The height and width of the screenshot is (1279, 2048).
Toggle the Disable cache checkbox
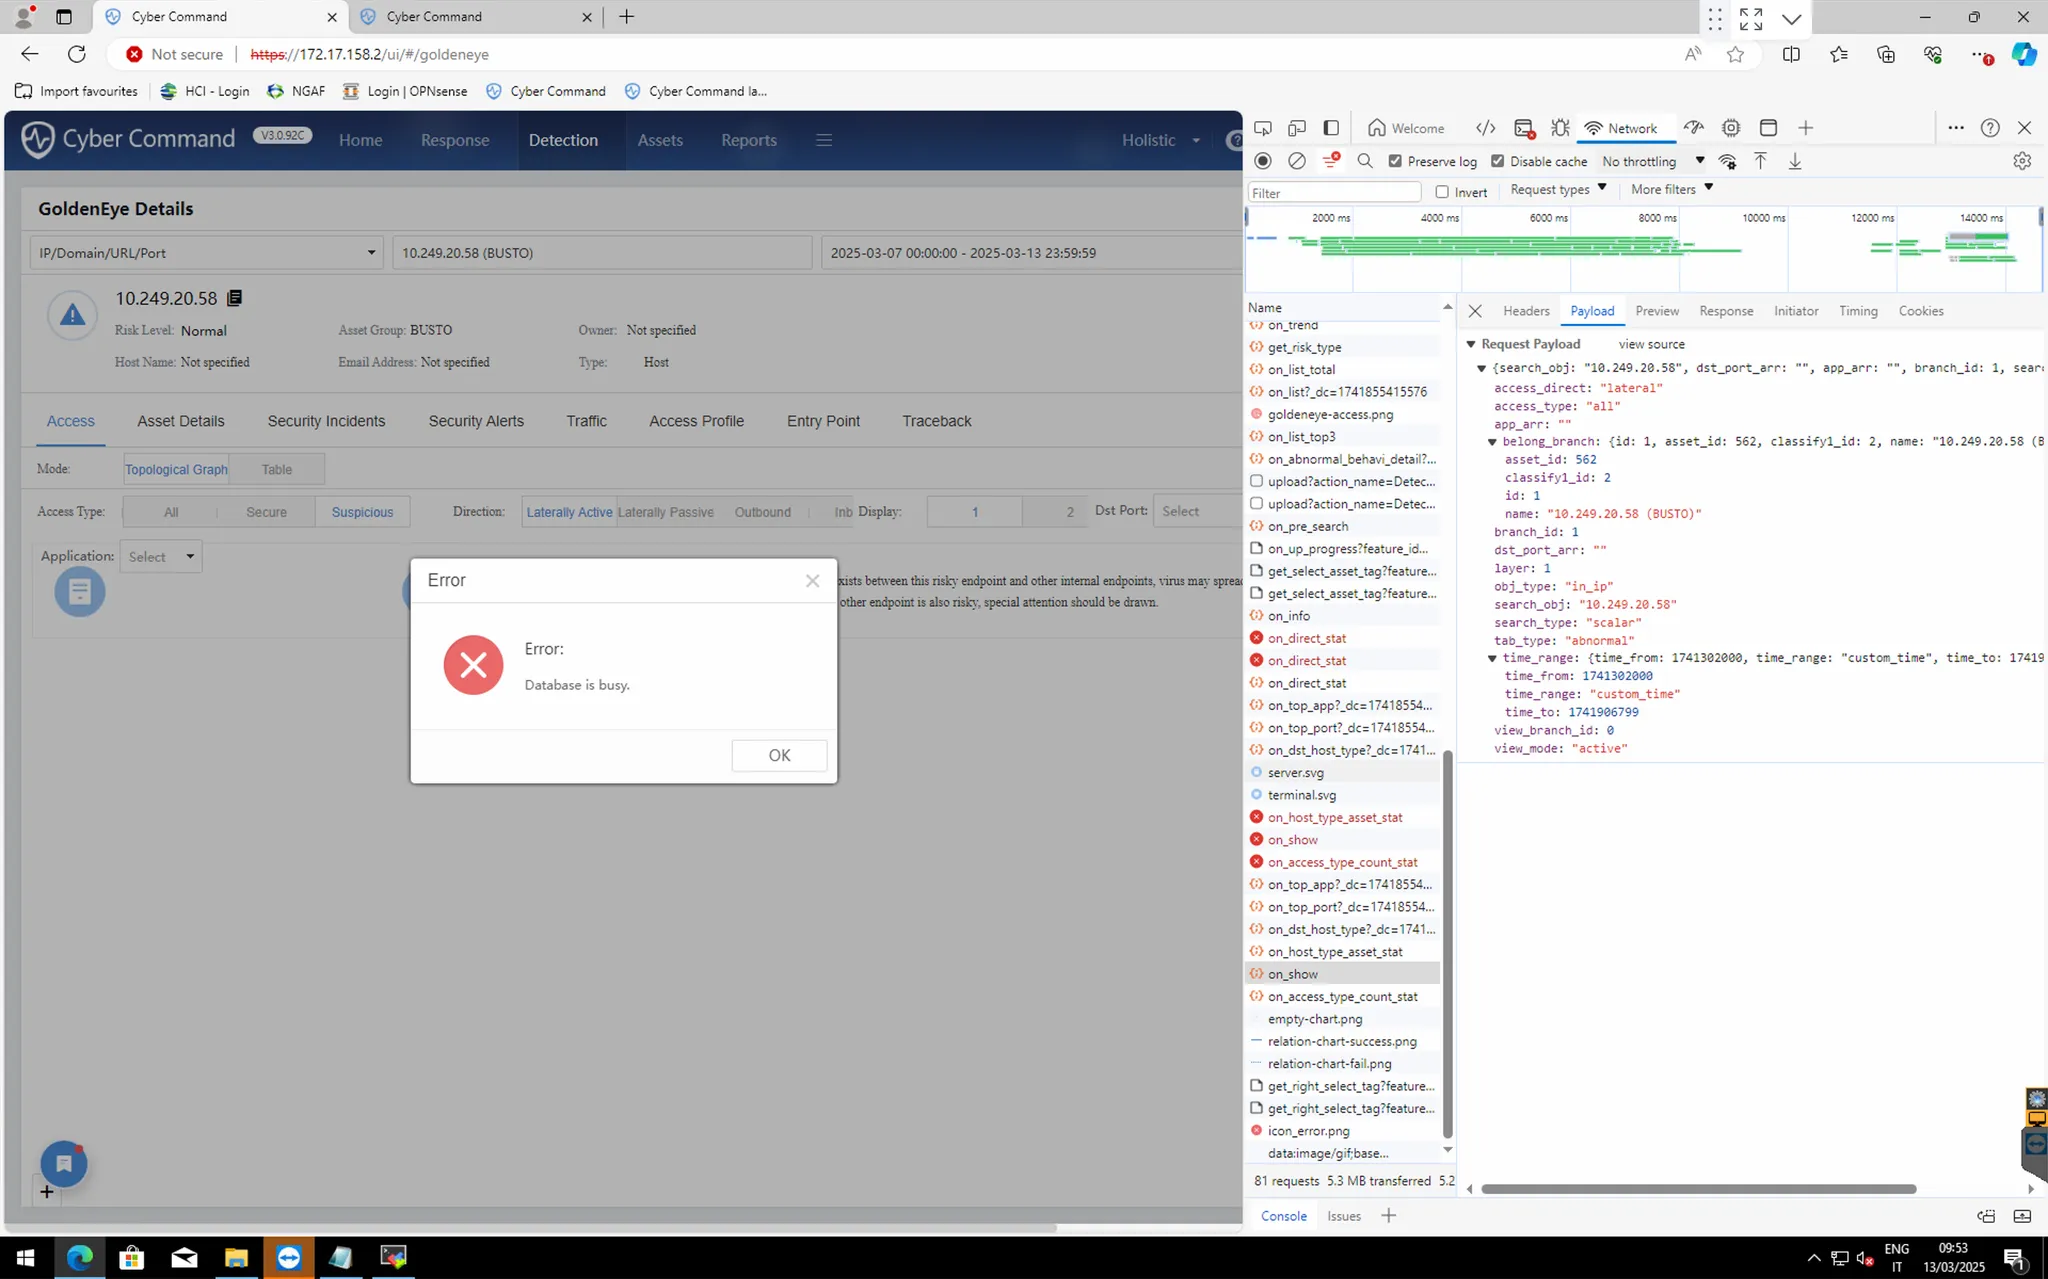1497,161
